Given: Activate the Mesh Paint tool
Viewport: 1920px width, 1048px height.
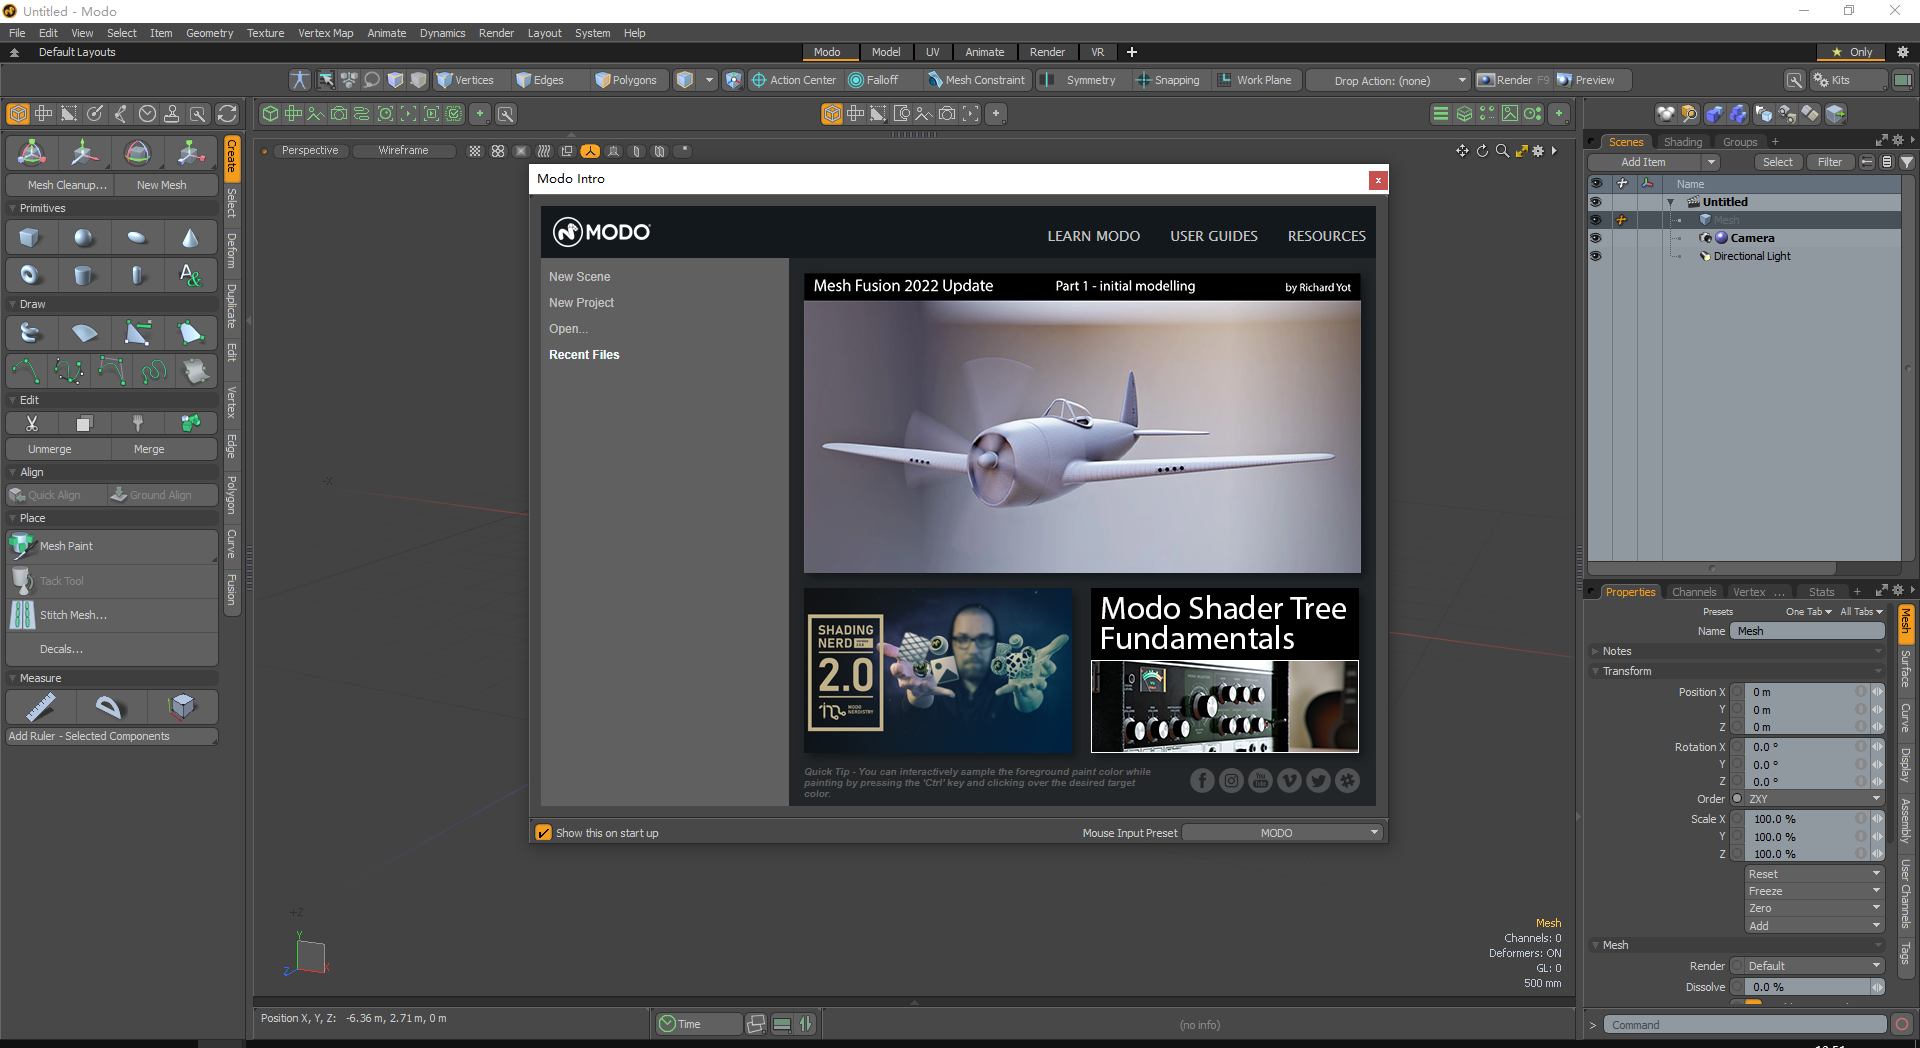Looking at the screenshot, I should 66,546.
